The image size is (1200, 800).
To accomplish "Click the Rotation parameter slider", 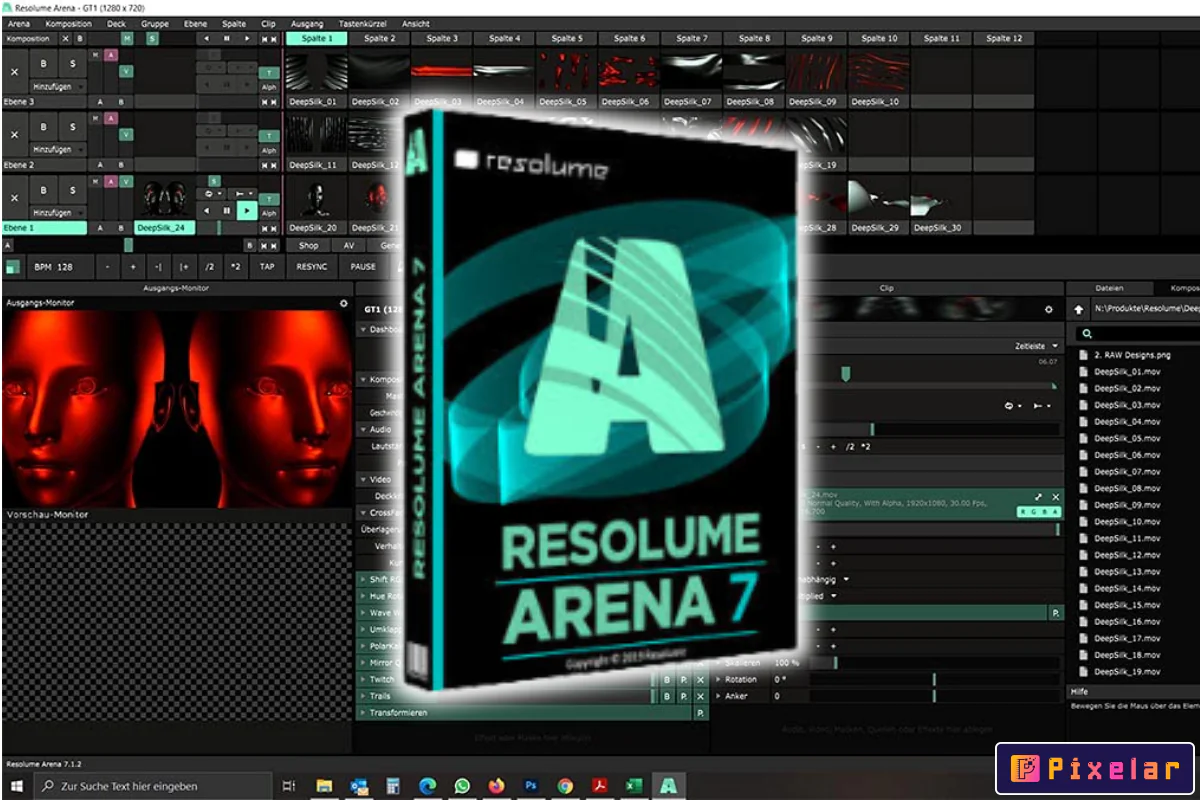I will click(x=935, y=679).
